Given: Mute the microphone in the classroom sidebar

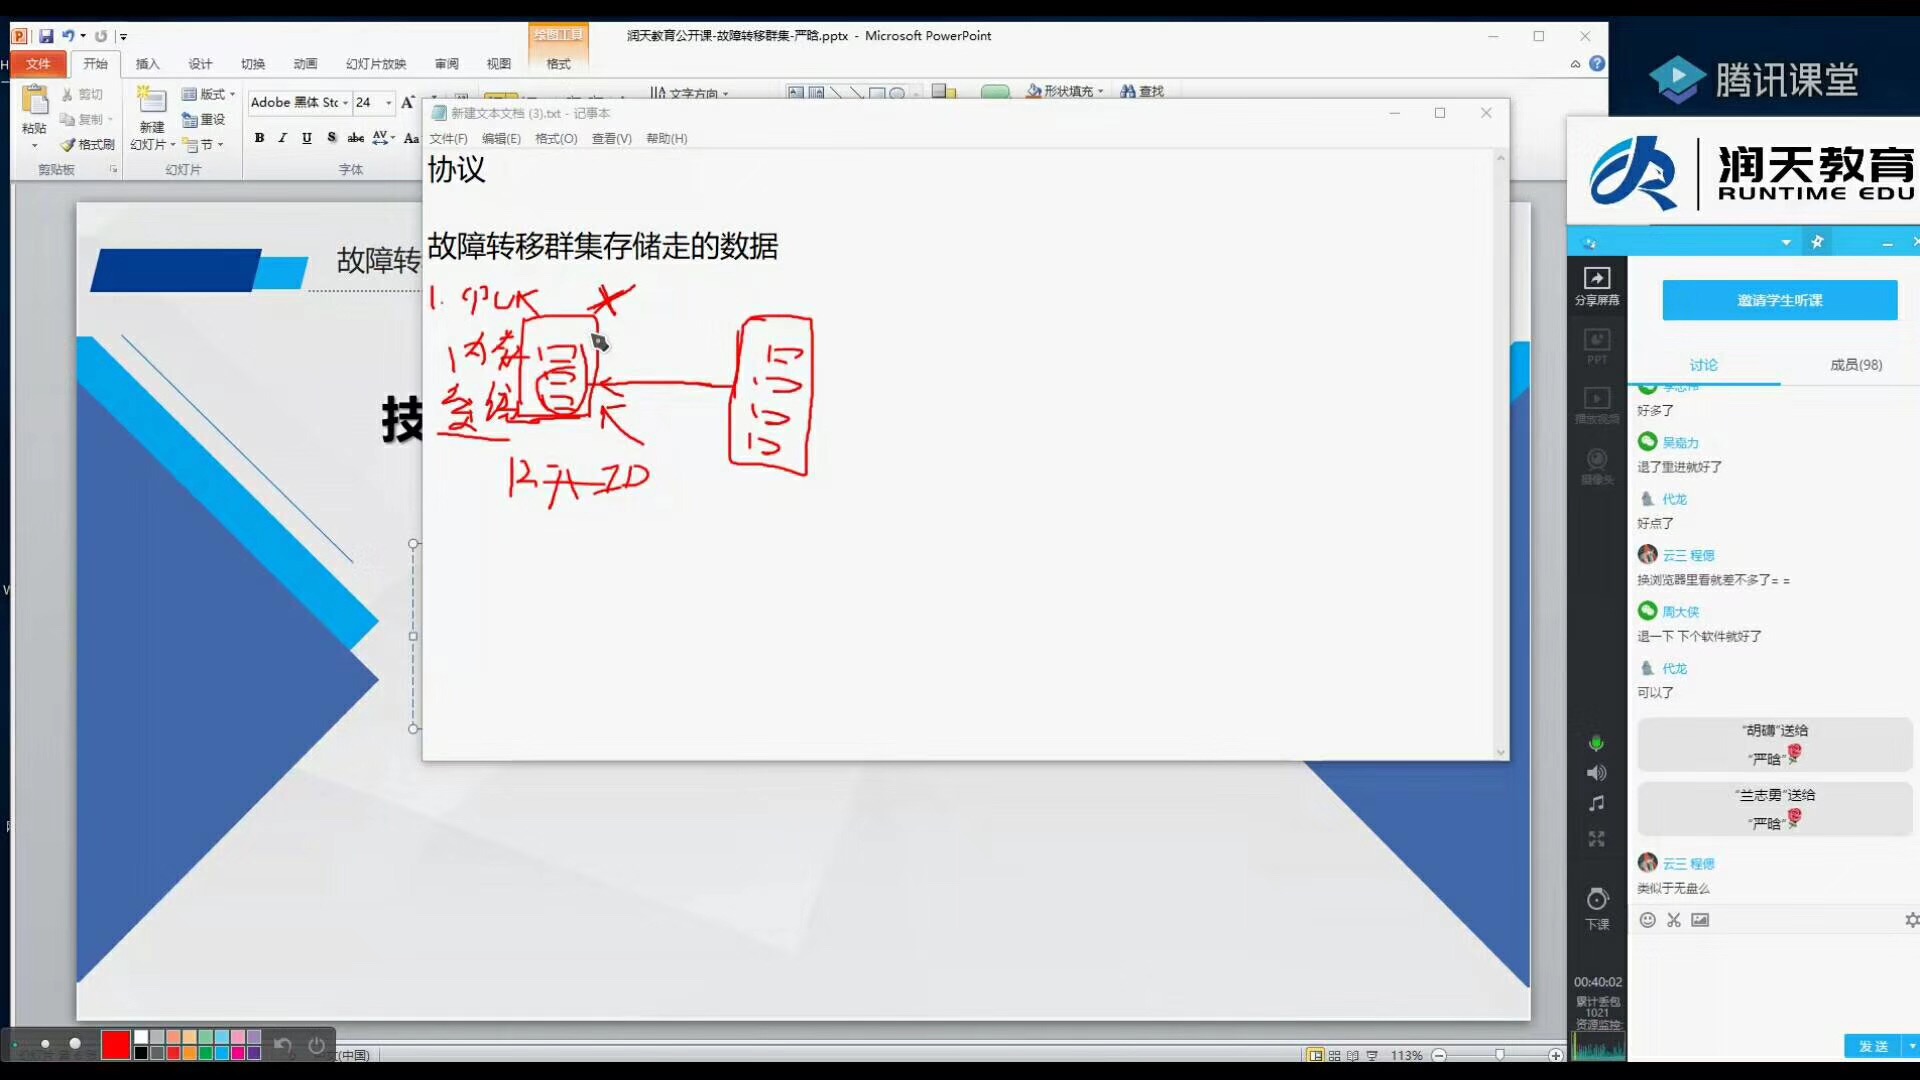Looking at the screenshot, I should click(x=1597, y=743).
